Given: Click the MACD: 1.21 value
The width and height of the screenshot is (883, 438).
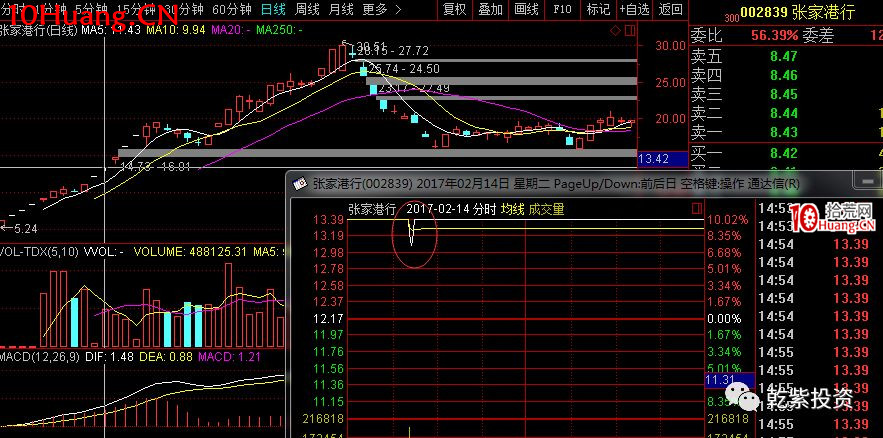Looking at the screenshot, I should click(x=230, y=357).
